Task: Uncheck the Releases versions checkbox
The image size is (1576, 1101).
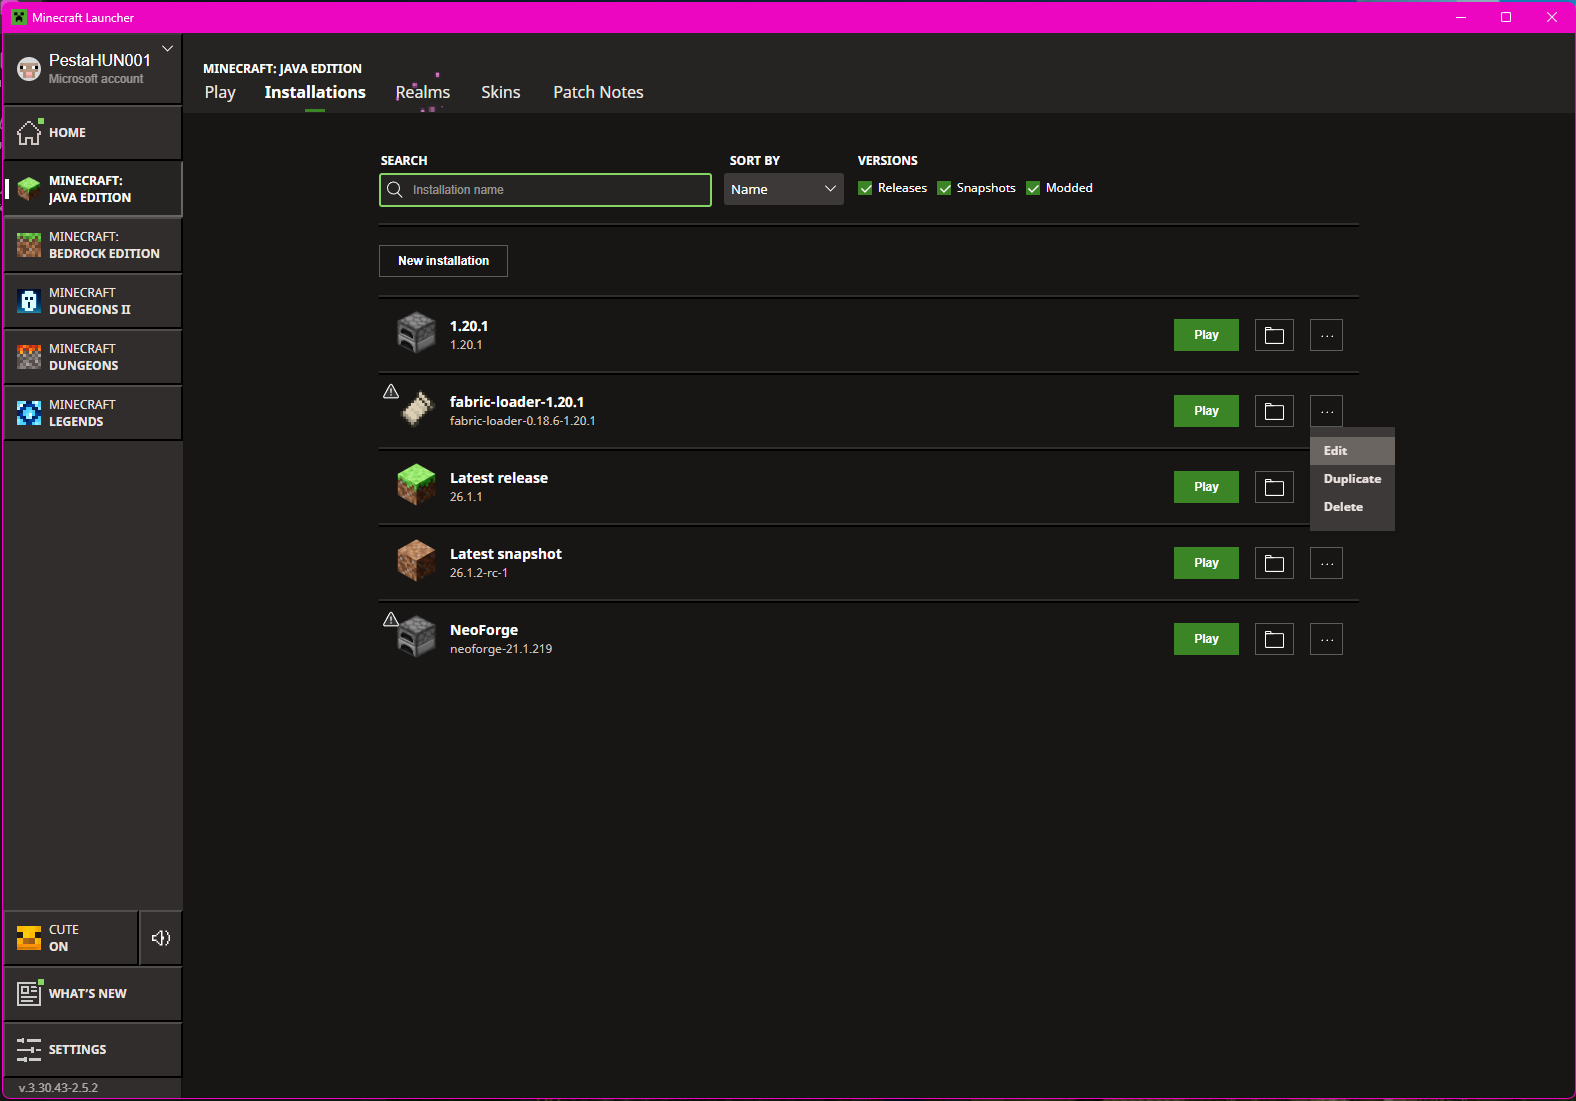Action: [x=866, y=189]
